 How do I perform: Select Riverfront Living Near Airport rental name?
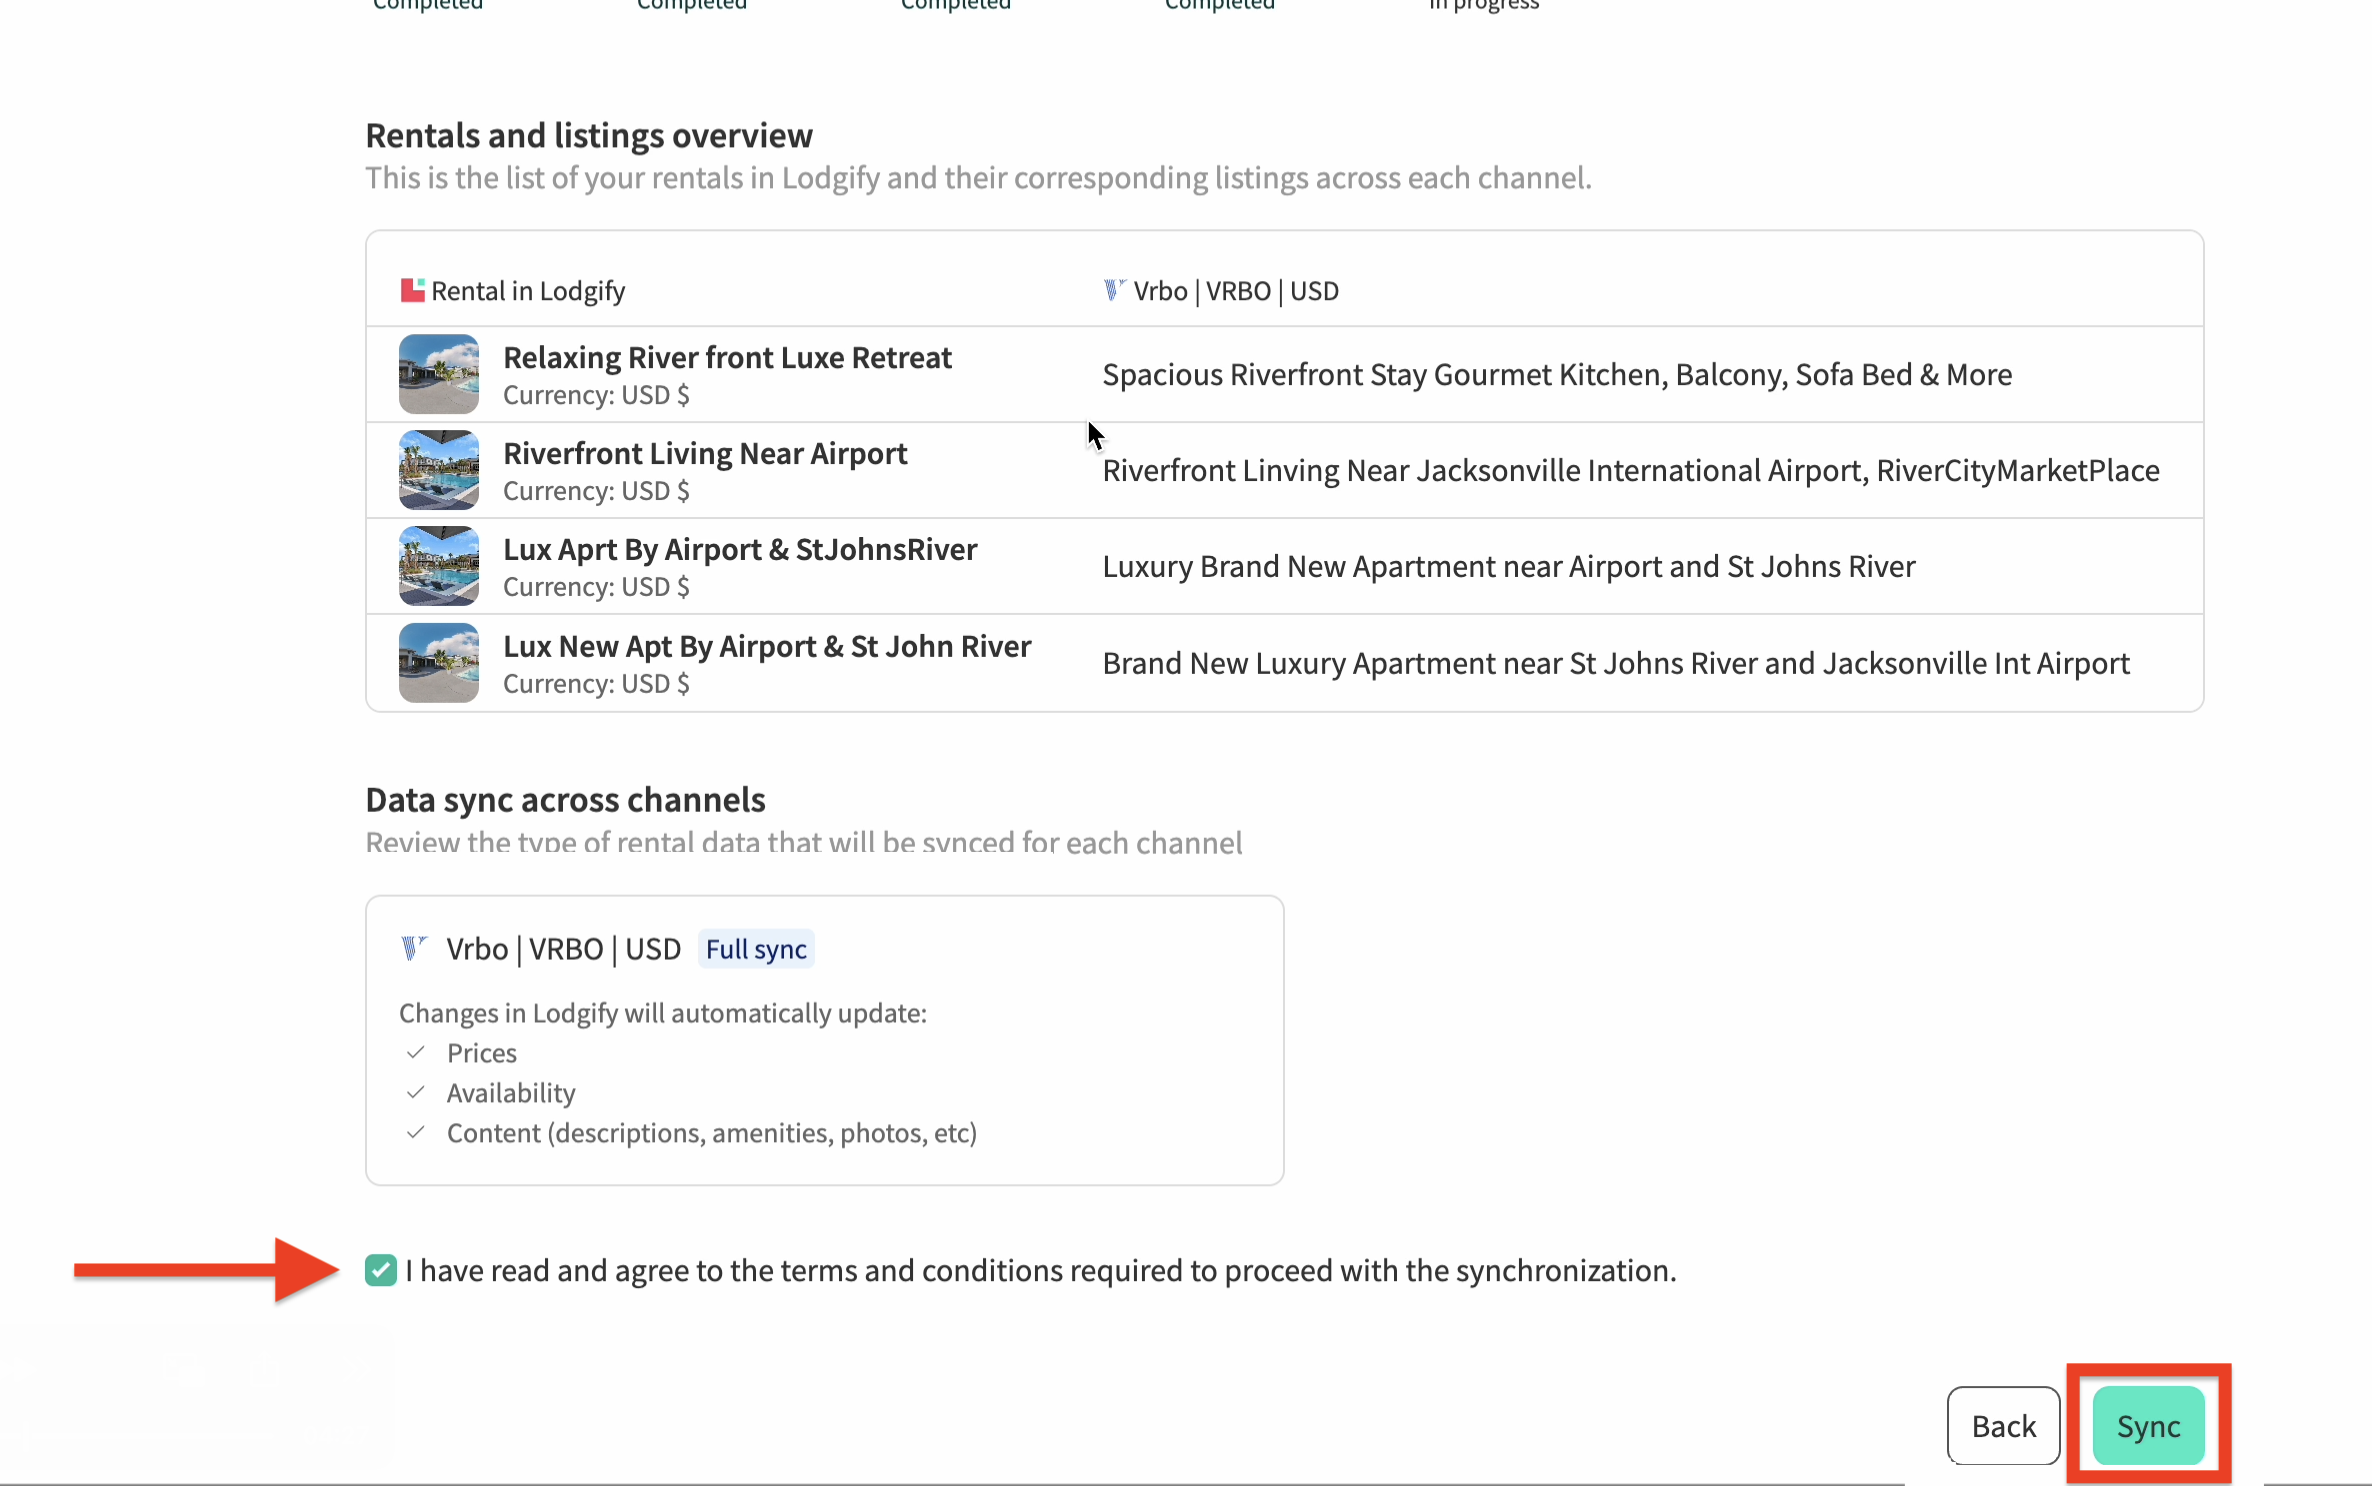point(705,453)
